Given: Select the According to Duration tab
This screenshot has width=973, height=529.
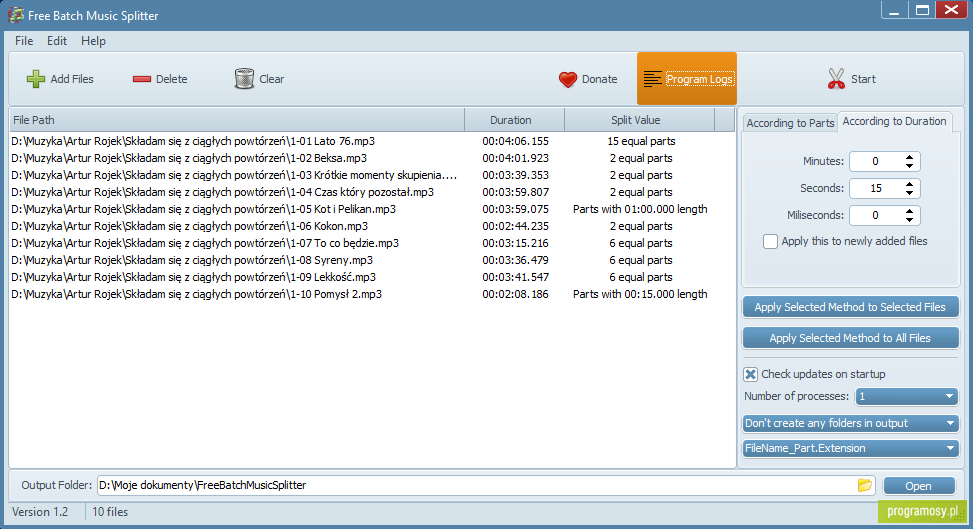Looking at the screenshot, I should (x=894, y=121).
